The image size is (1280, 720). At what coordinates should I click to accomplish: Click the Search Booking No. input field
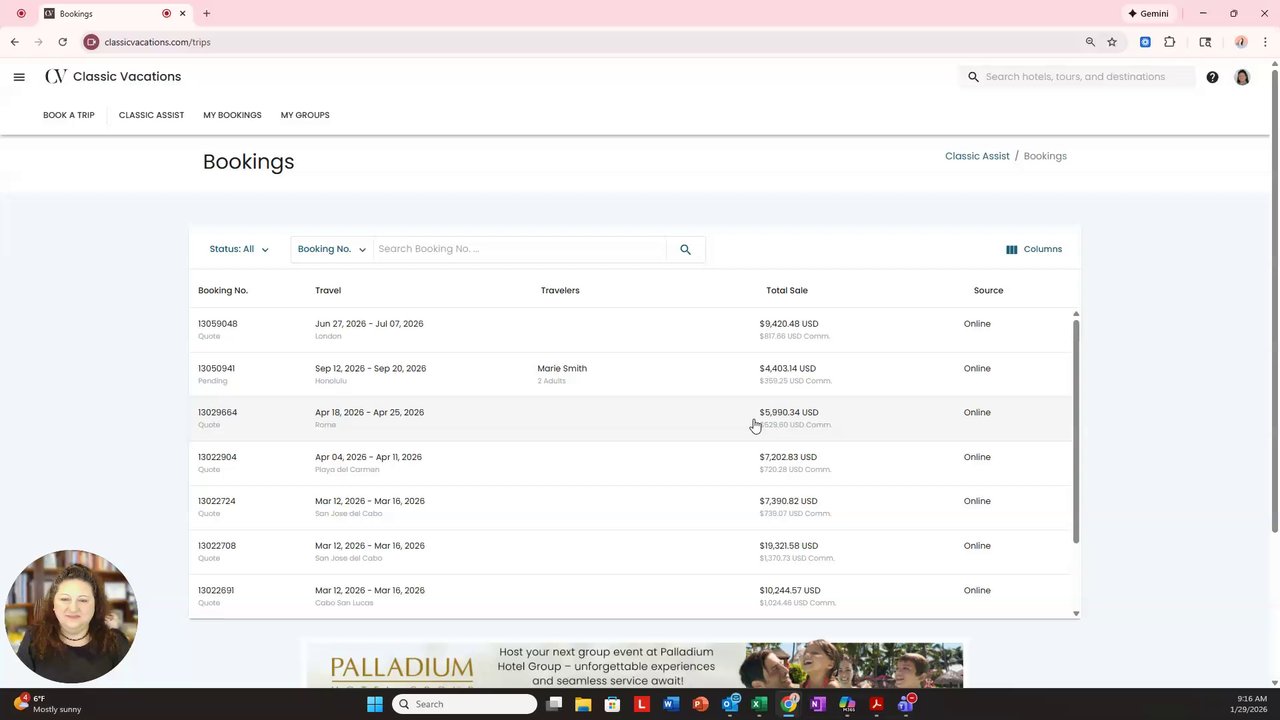click(x=519, y=249)
